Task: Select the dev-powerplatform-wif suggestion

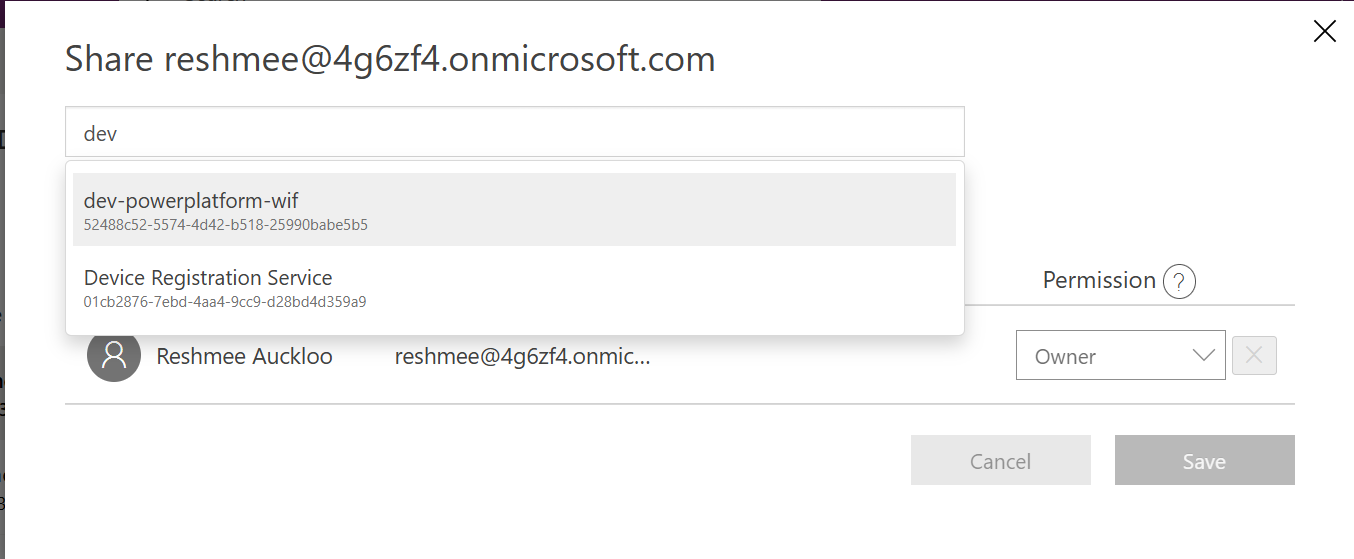Action: 191,201
